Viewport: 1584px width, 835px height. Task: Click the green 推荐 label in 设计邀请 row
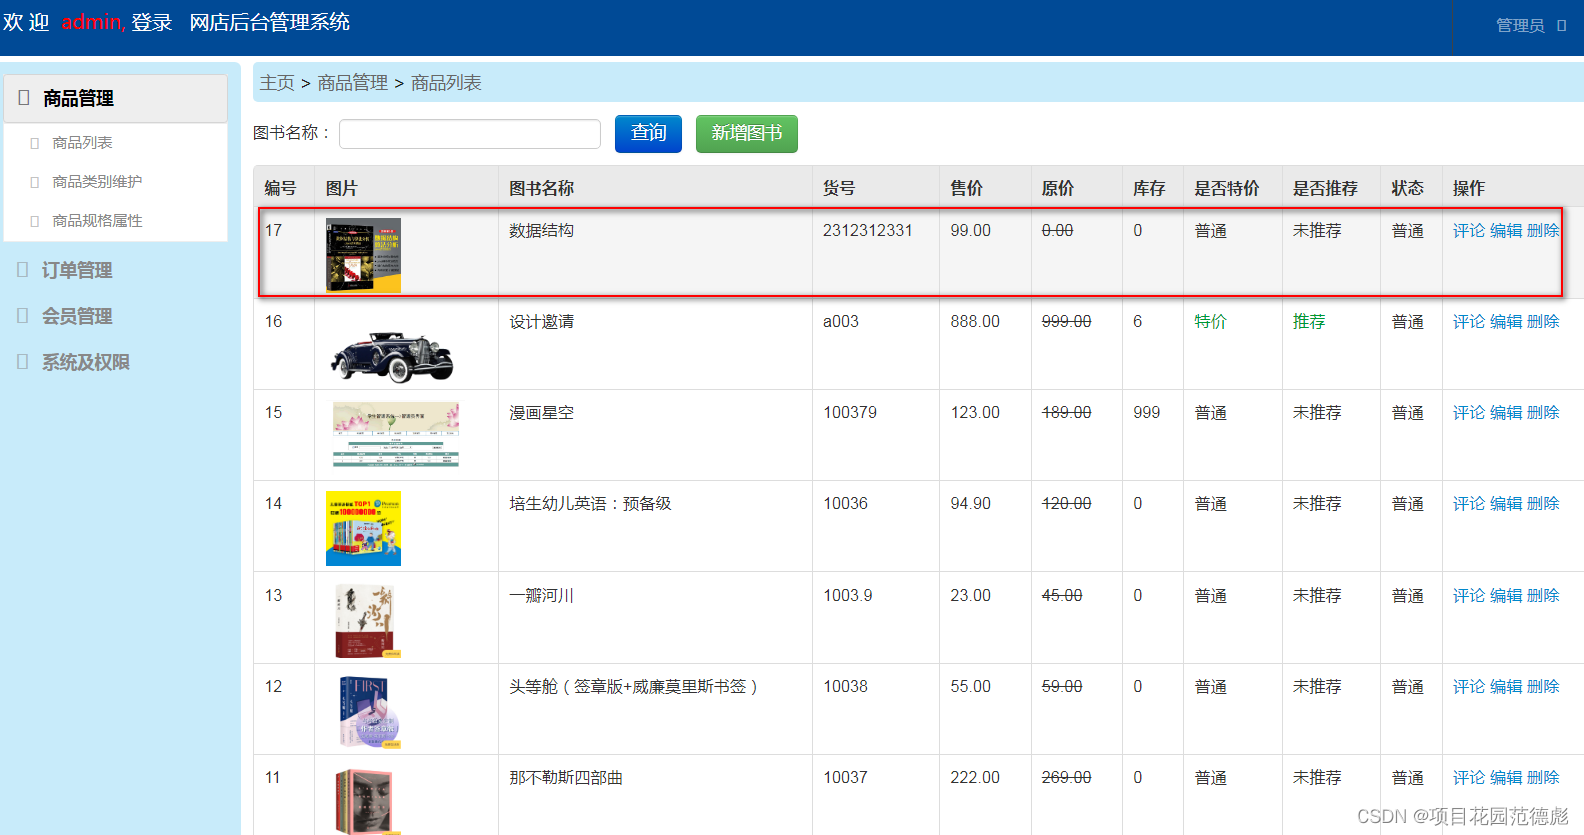click(x=1309, y=322)
